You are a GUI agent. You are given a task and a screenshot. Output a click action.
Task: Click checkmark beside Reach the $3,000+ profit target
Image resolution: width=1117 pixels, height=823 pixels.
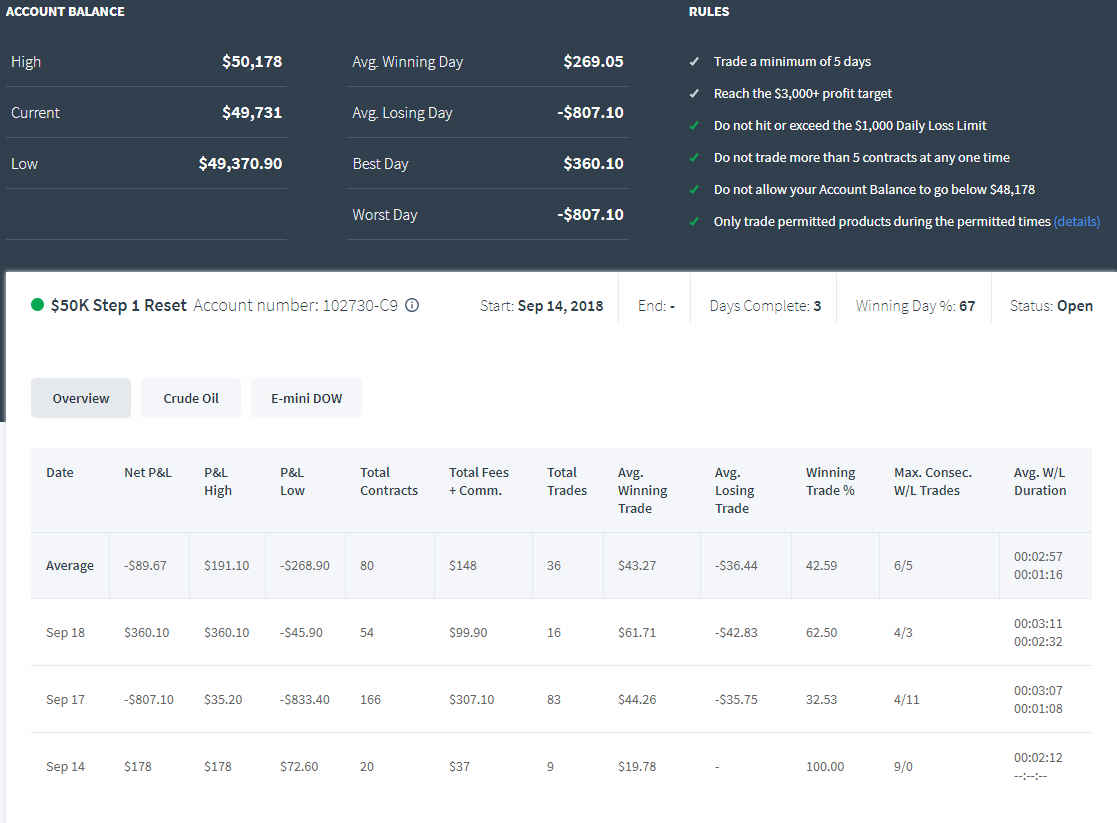click(x=694, y=93)
